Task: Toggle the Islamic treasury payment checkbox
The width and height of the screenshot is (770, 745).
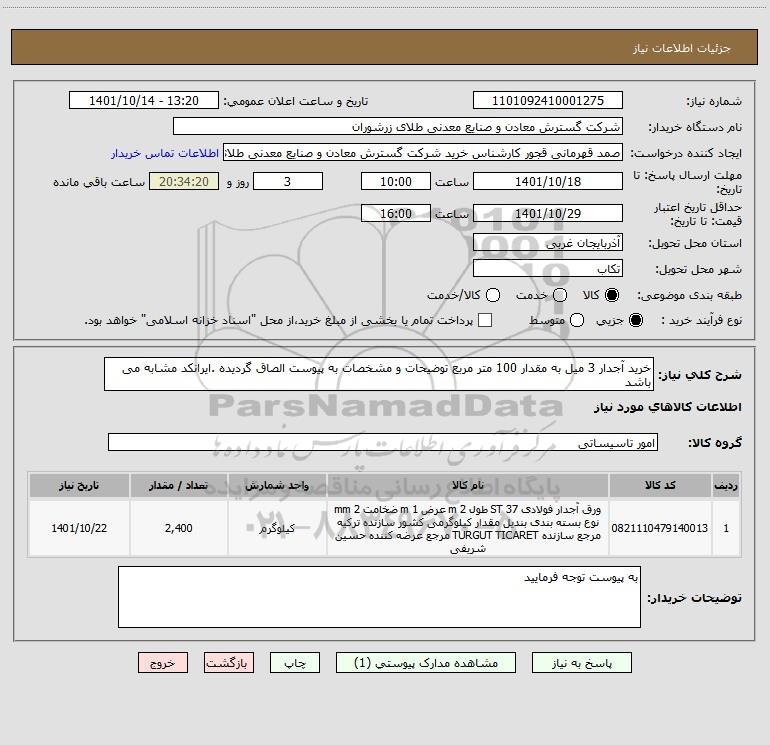Action: pyautogui.click(x=485, y=320)
